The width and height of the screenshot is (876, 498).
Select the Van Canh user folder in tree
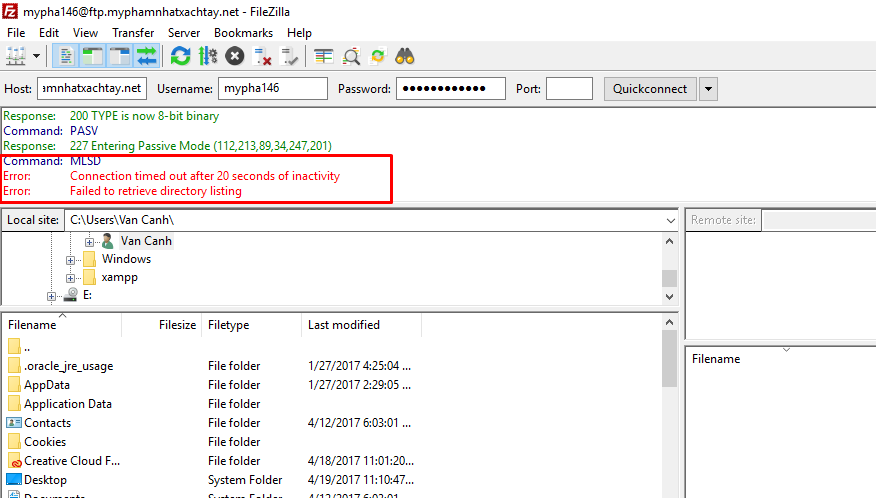(146, 241)
